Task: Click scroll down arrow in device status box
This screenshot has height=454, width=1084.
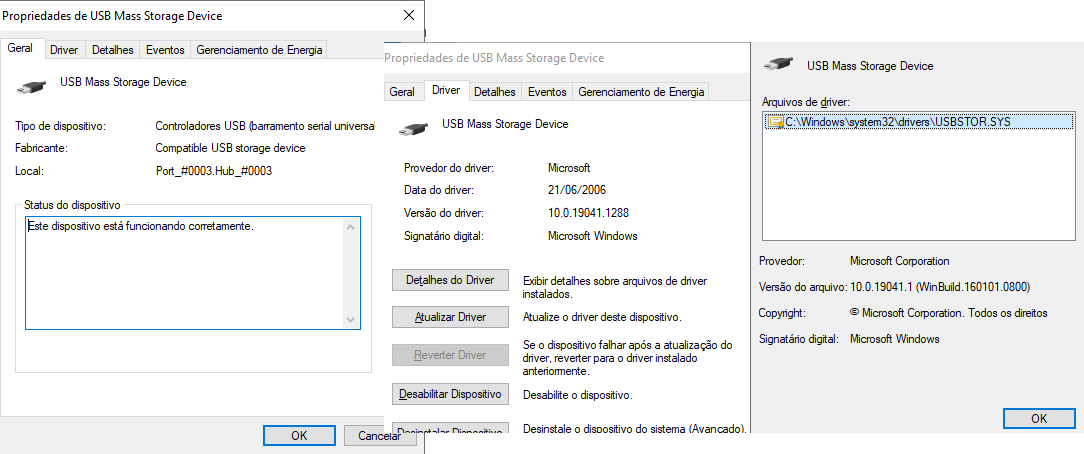Action: [x=350, y=319]
